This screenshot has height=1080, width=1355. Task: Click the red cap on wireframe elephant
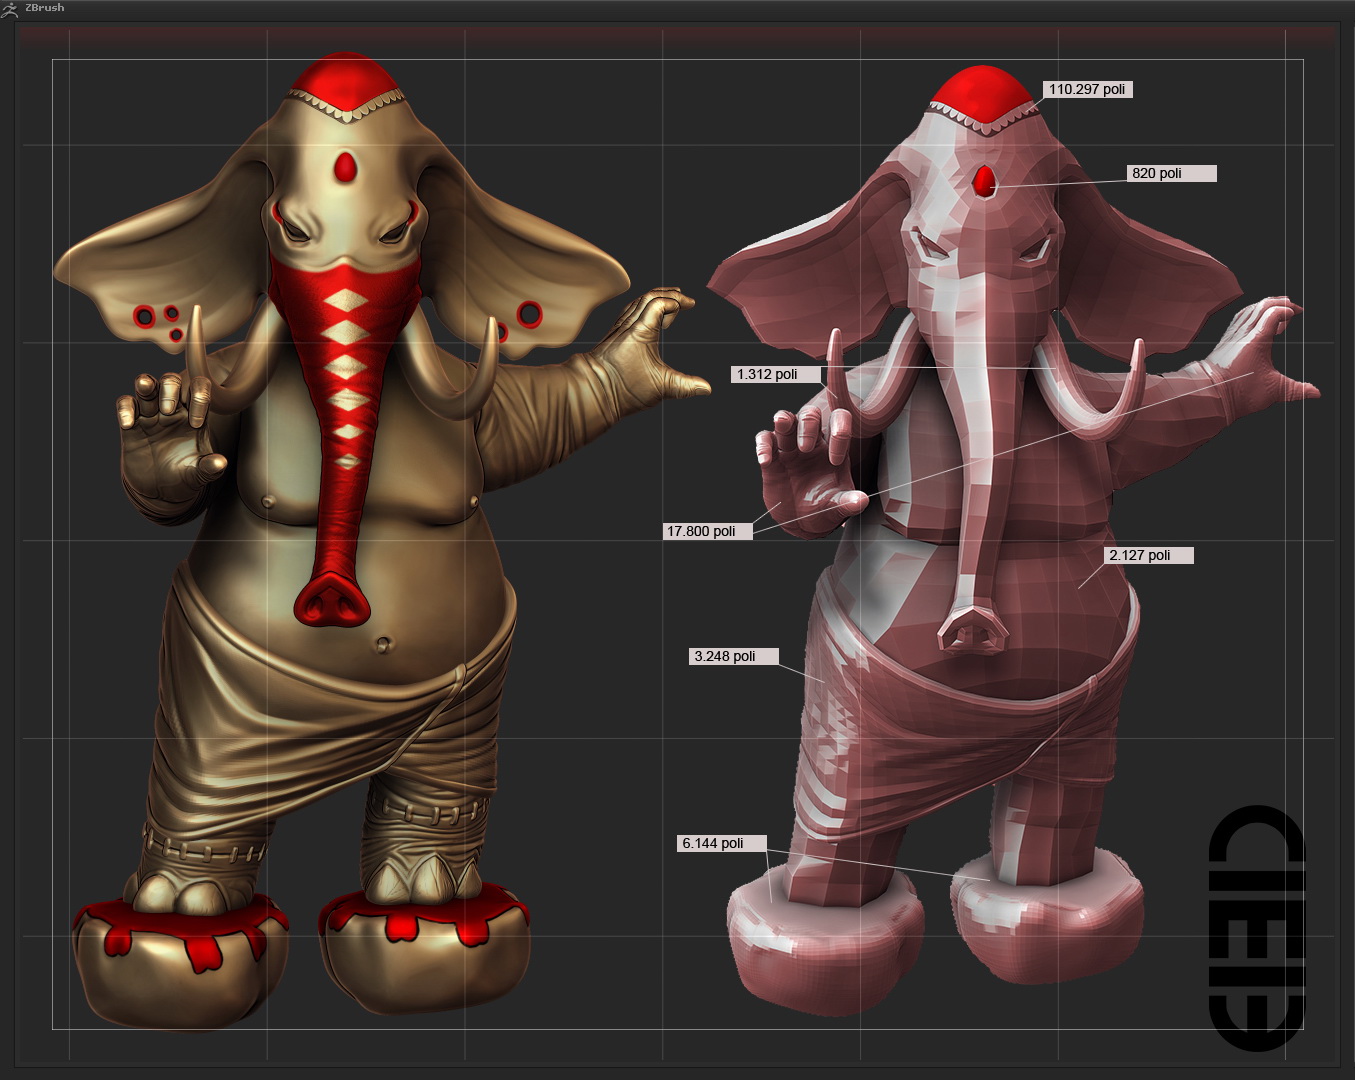[982, 92]
